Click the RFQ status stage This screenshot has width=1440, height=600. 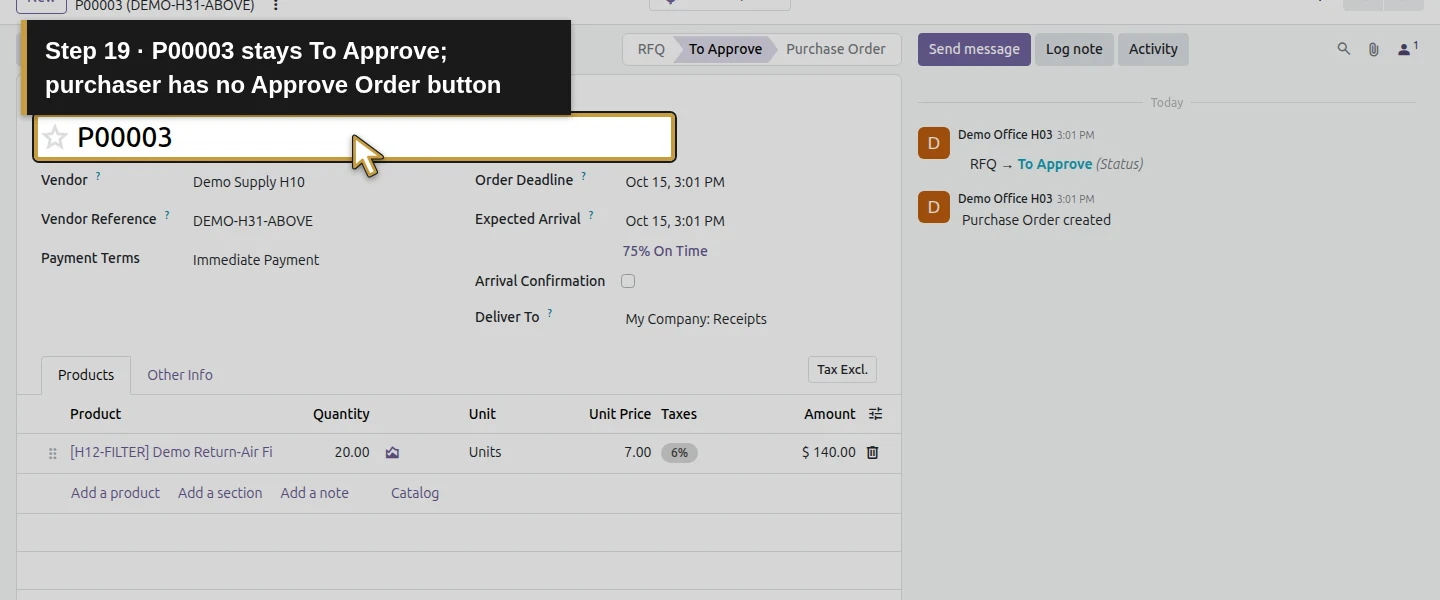651,49
